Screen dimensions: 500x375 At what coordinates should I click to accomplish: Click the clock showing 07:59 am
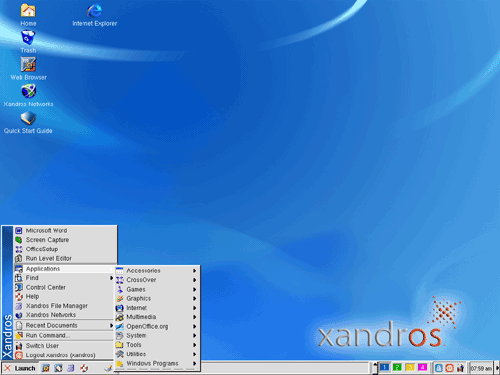pyautogui.click(x=481, y=368)
